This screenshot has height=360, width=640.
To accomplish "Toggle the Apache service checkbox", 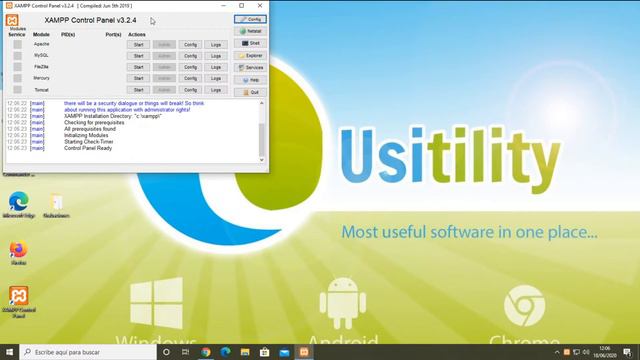I will click(17, 44).
